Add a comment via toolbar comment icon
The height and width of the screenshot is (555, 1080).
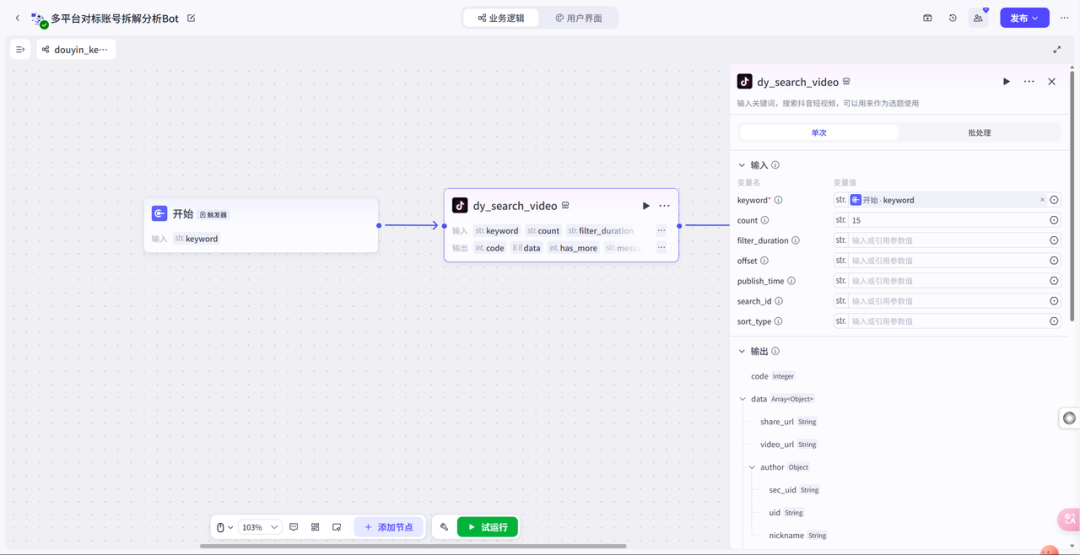pos(293,527)
